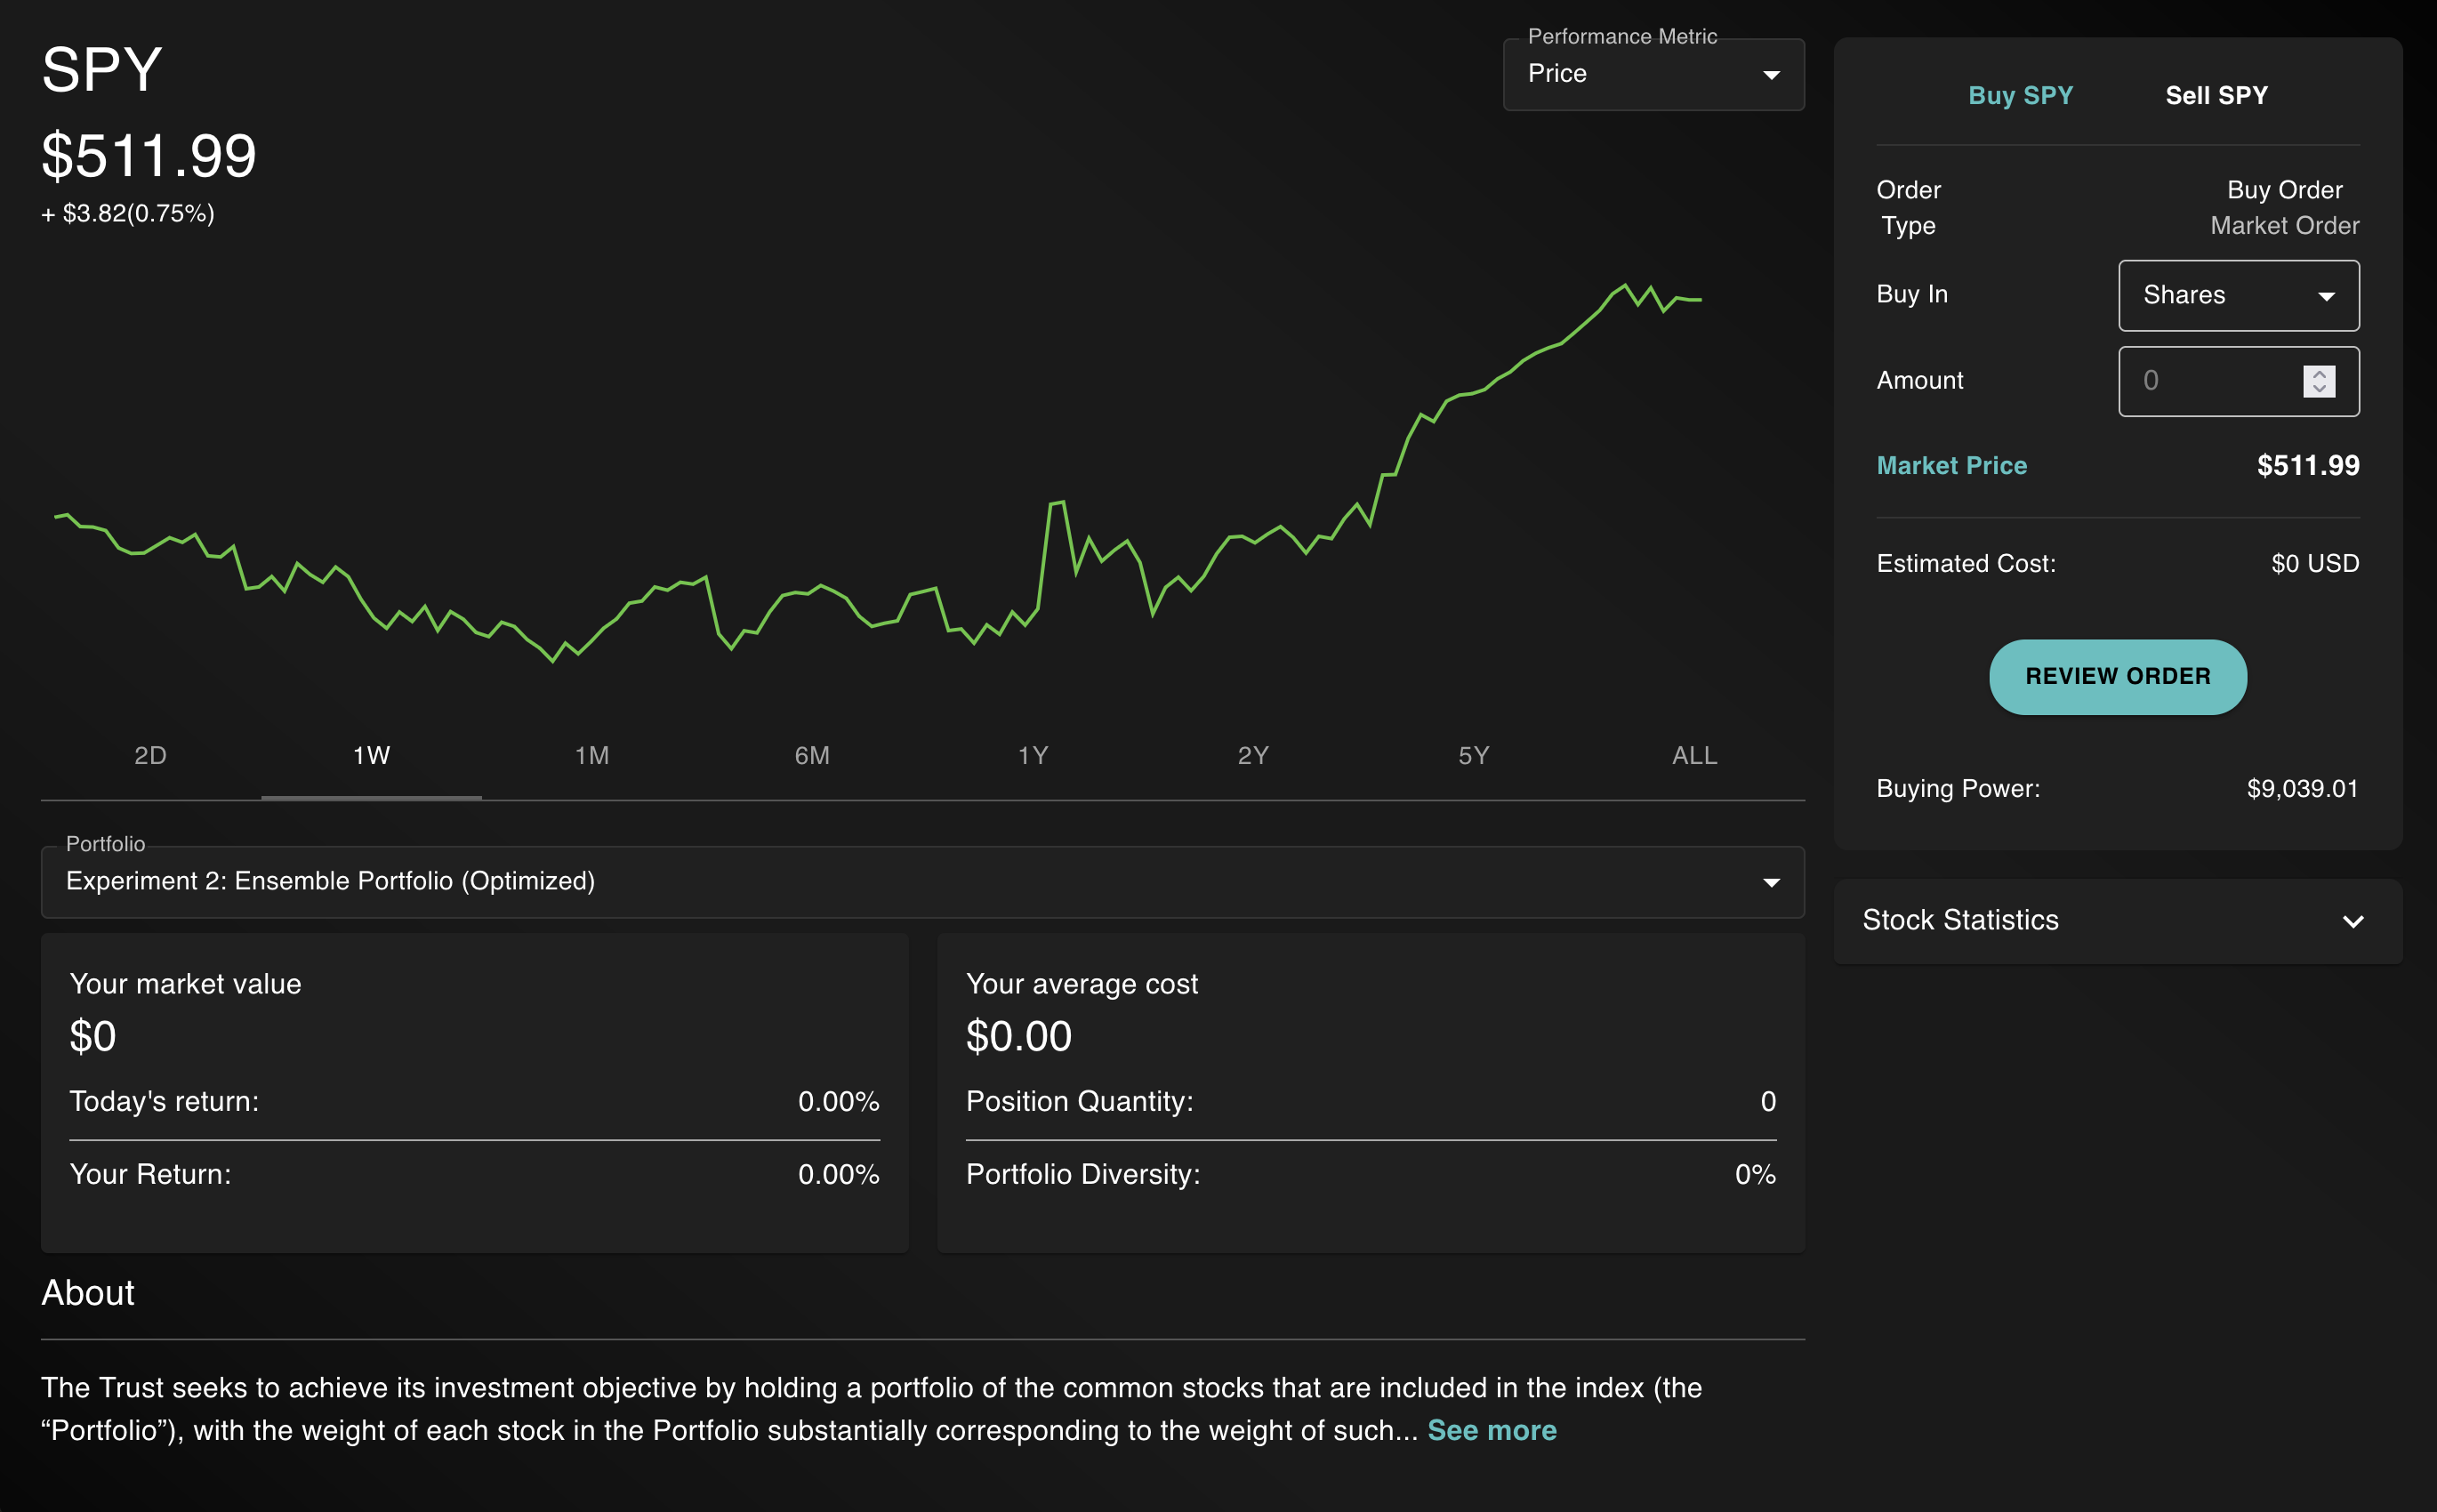
Task: Click the See more link
Action: [1491, 1430]
